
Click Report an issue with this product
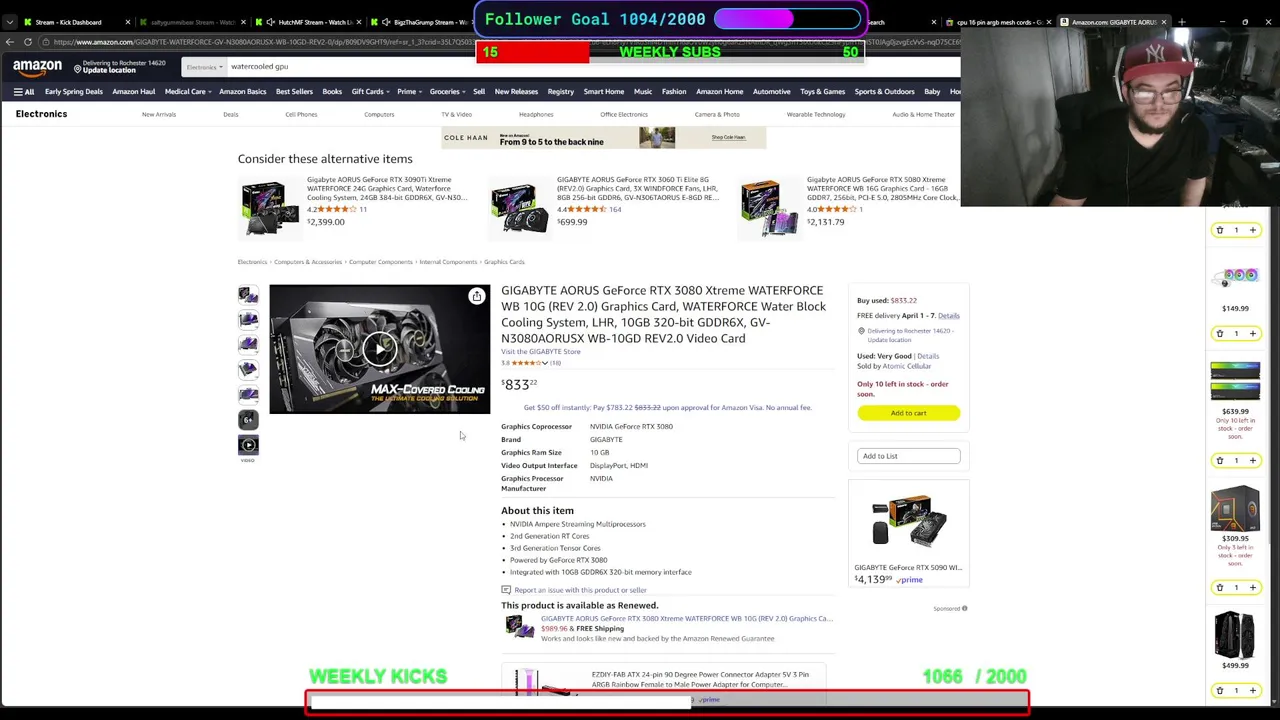(580, 590)
